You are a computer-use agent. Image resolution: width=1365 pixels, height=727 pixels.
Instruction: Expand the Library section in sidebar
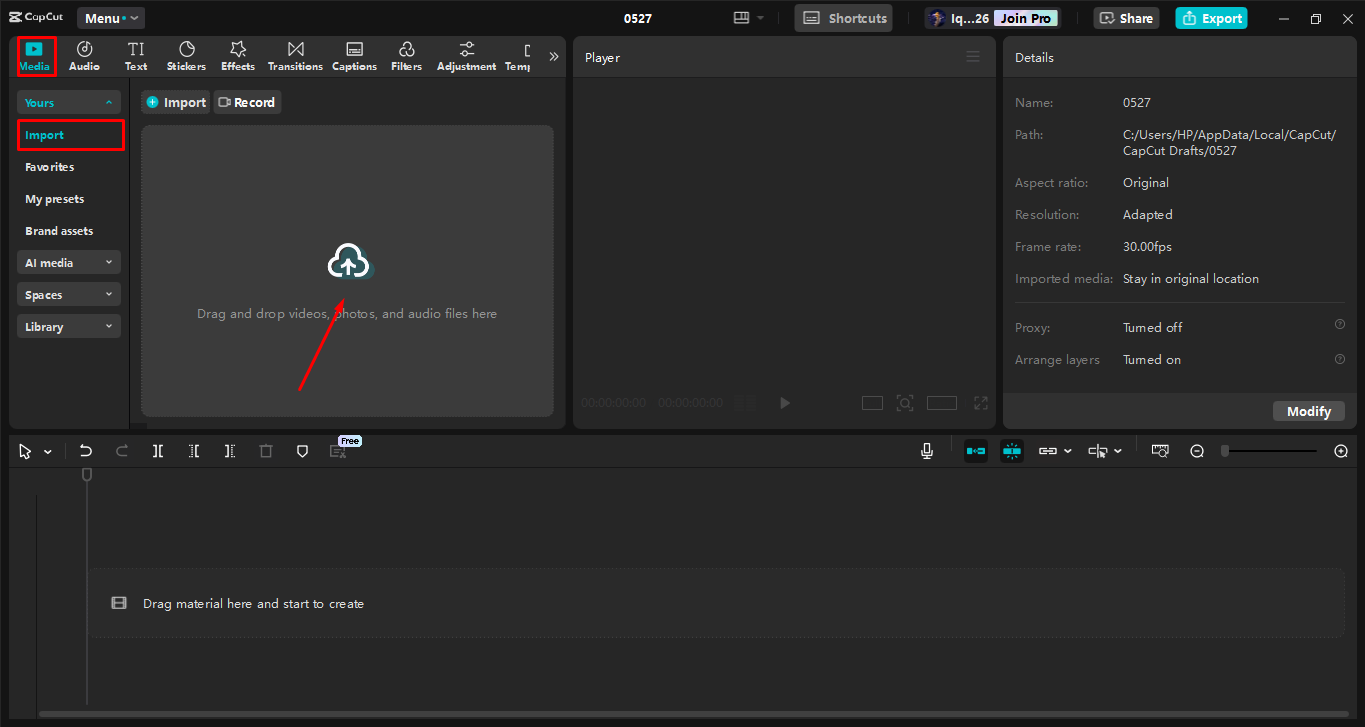pos(68,325)
